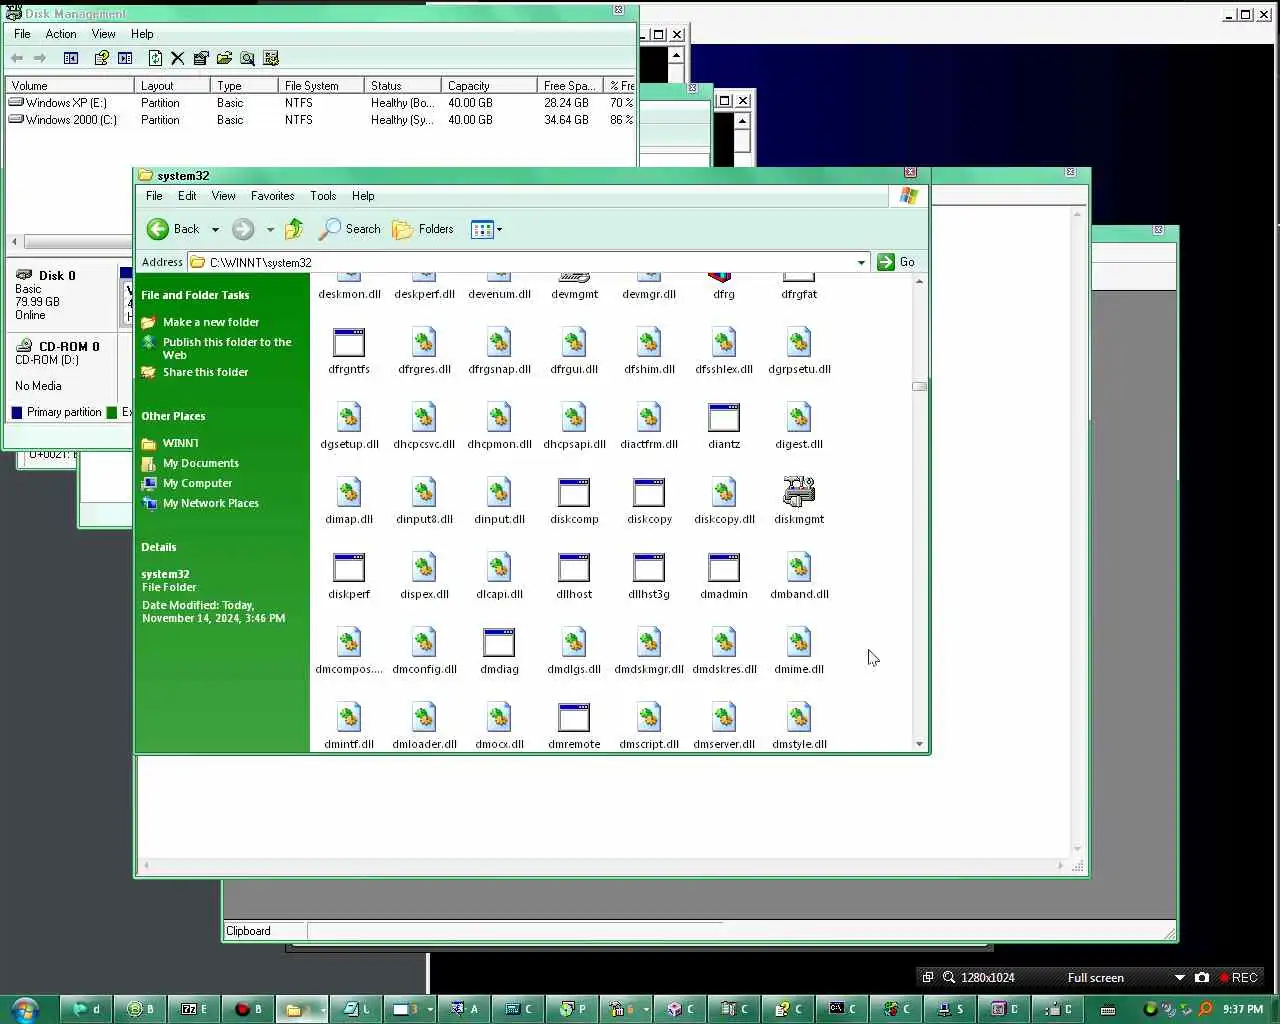Click Forward arrow in Disk Management toolbar
This screenshot has height=1024, width=1280.
[x=40, y=58]
